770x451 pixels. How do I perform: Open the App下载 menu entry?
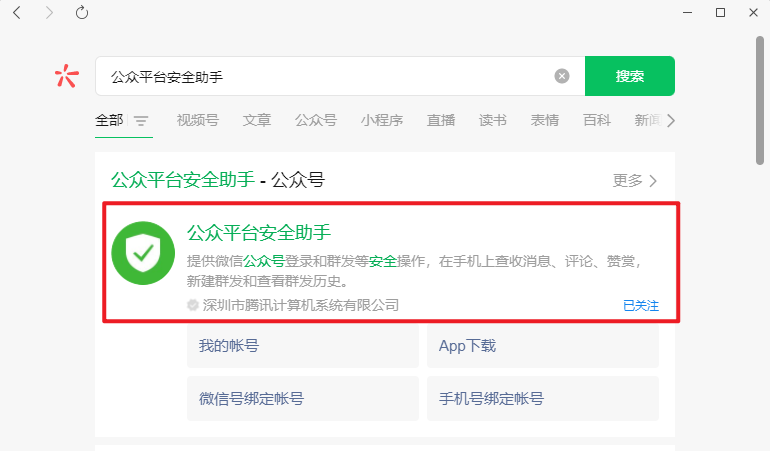543,346
